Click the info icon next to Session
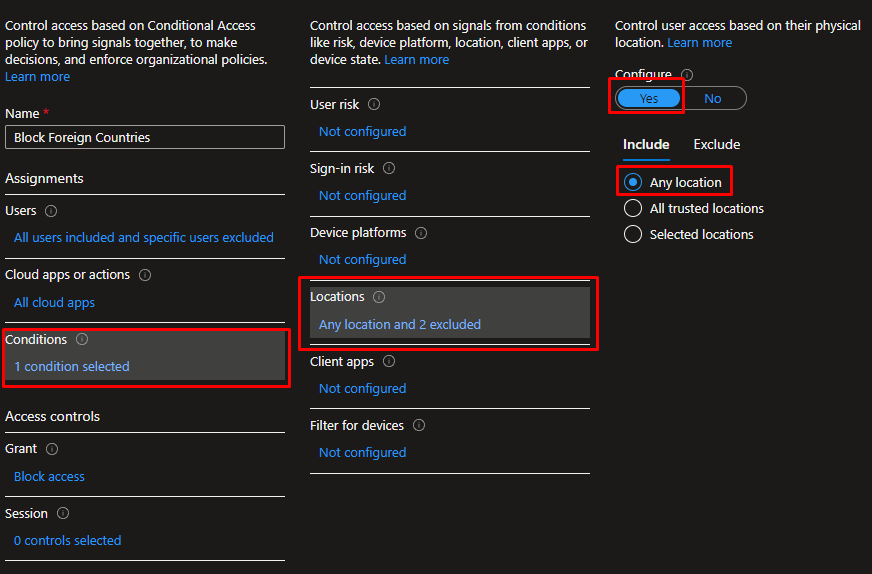The image size is (872, 574). pos(63,513)
